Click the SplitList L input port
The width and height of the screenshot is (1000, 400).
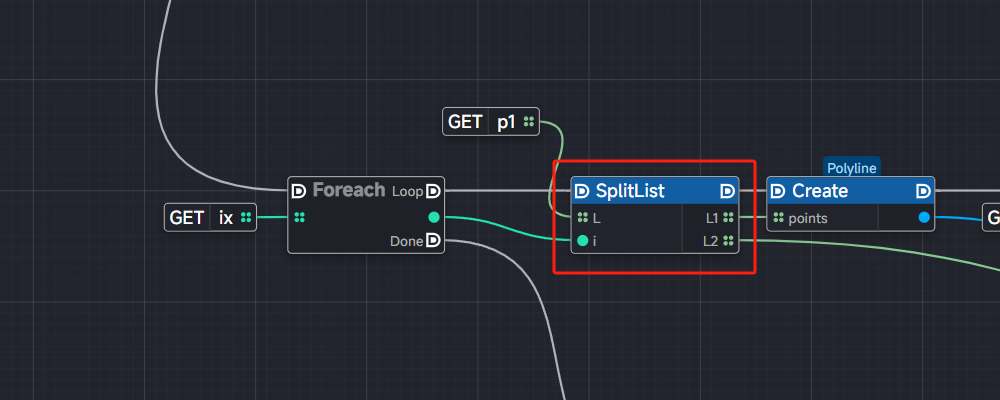[x=582, y=217]
